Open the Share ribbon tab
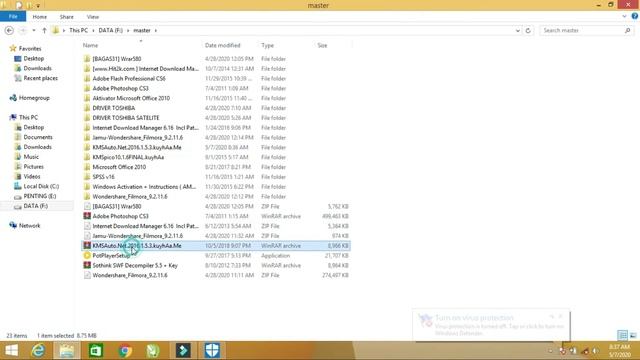 67,17
